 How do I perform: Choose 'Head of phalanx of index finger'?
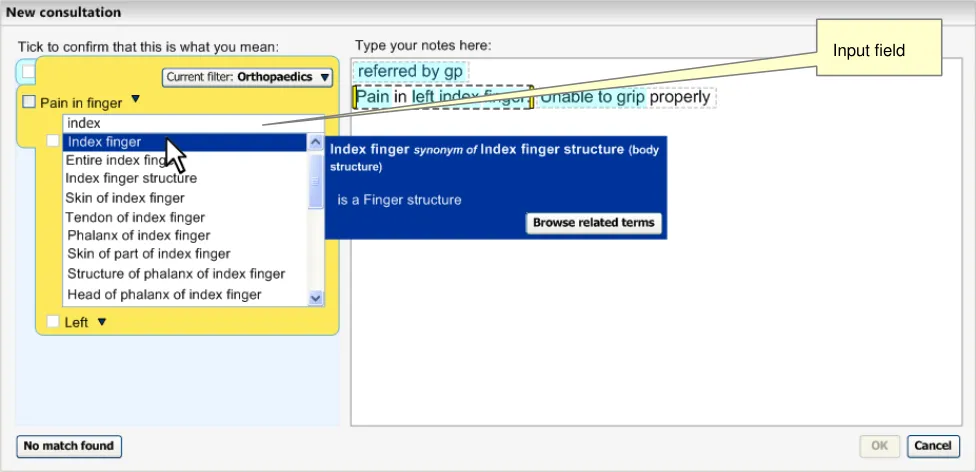click(164, 294)
